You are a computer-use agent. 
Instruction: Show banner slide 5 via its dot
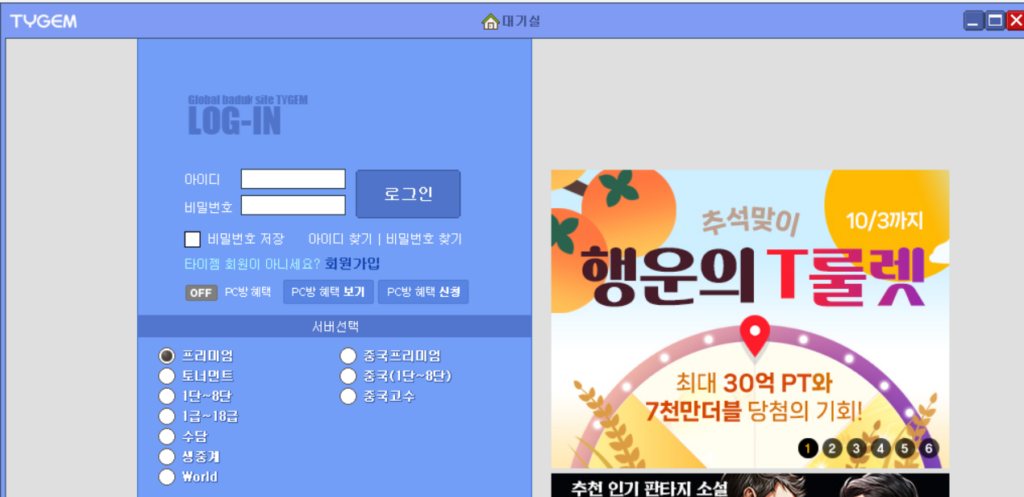(x=904, y=449)
